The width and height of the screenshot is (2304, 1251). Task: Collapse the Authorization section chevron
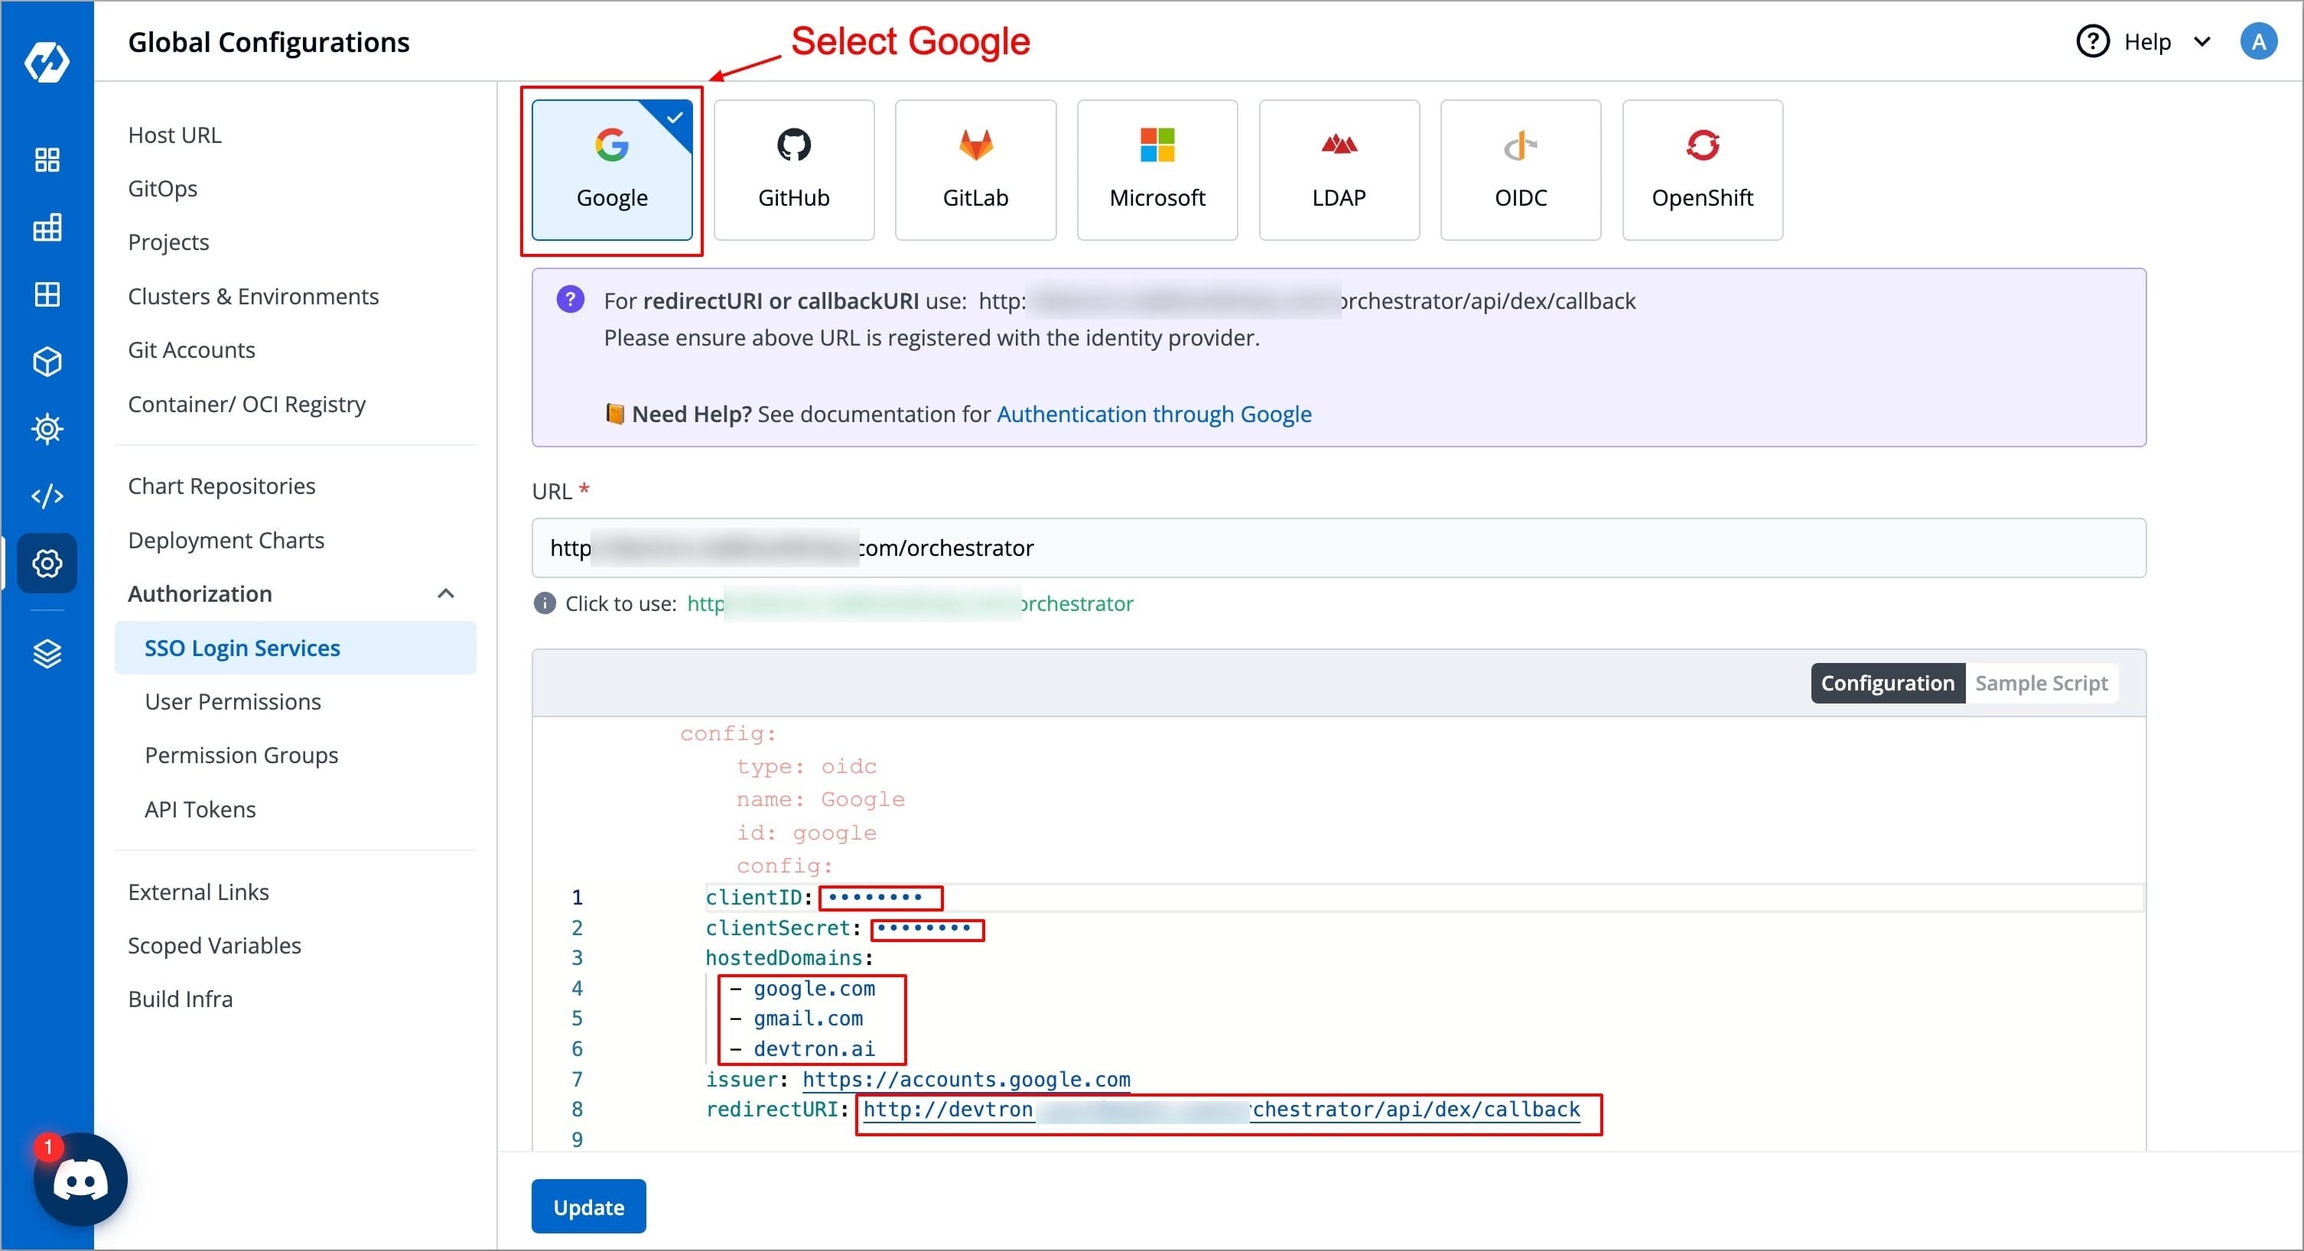tap(446, 594)
